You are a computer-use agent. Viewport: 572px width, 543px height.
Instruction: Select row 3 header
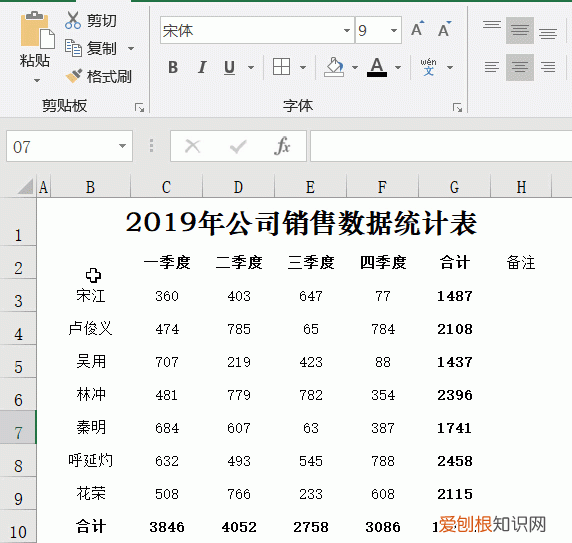click(18, 295)
